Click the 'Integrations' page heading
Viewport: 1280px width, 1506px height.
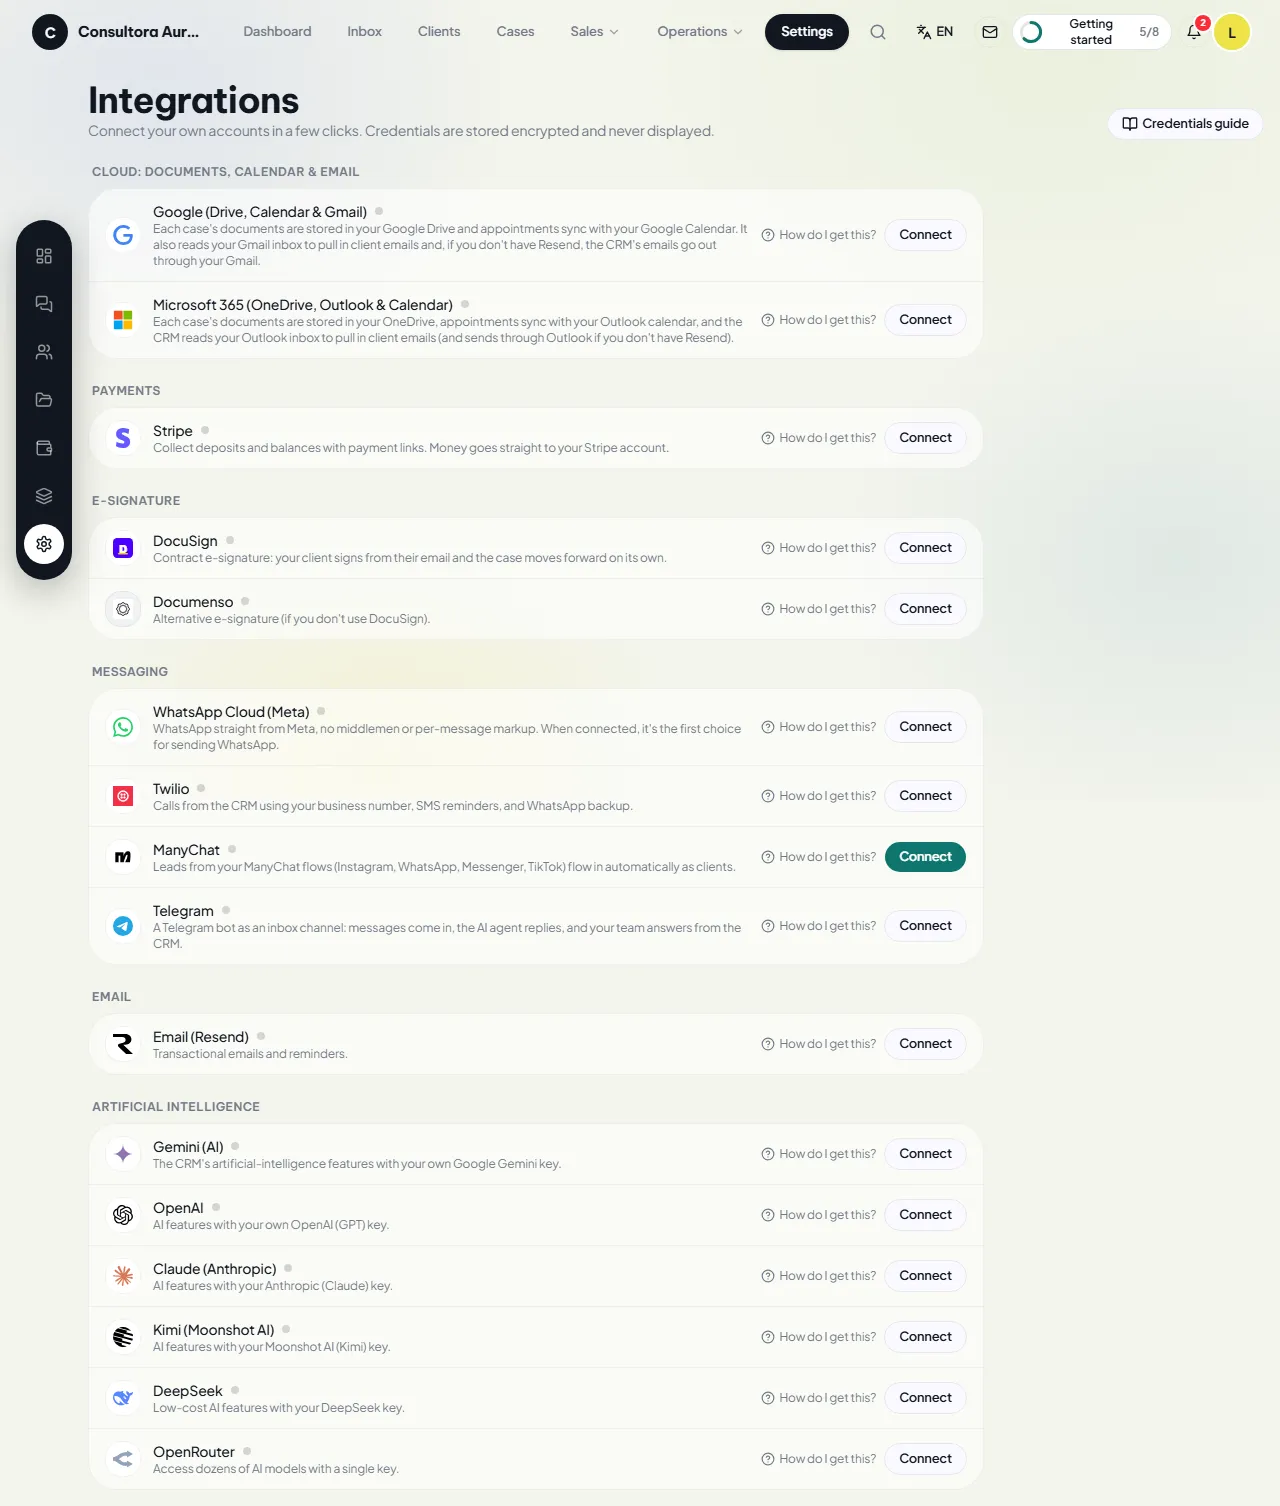point(194,101)
